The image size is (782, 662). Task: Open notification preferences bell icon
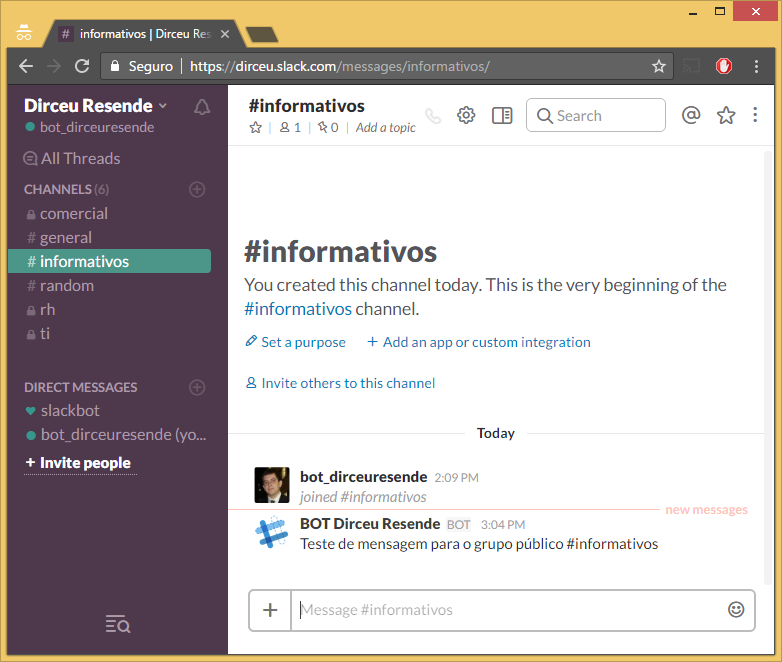coord(201,107)
